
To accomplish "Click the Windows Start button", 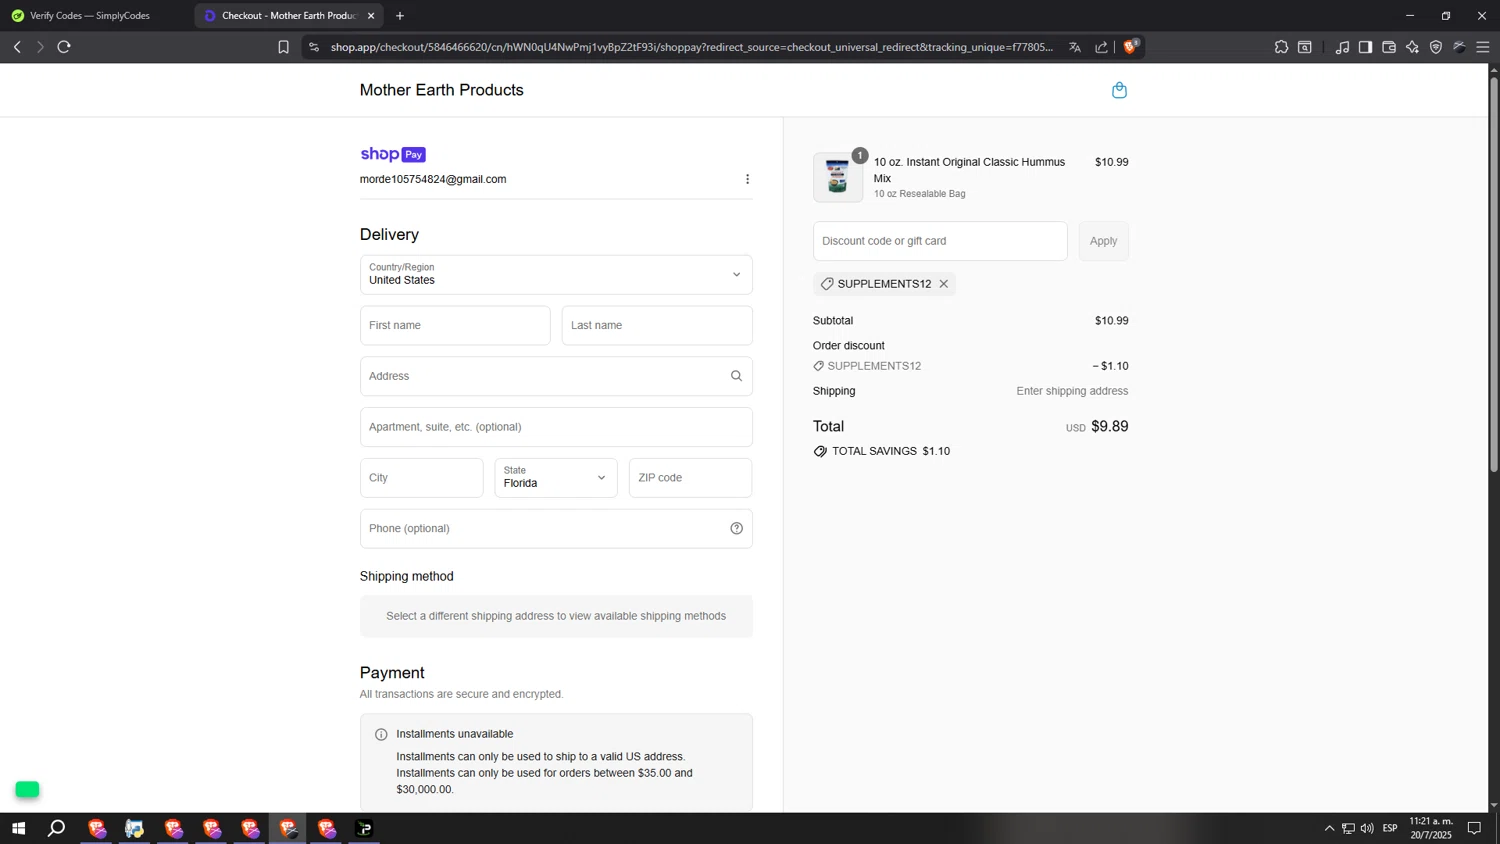I will click(18, 828).
